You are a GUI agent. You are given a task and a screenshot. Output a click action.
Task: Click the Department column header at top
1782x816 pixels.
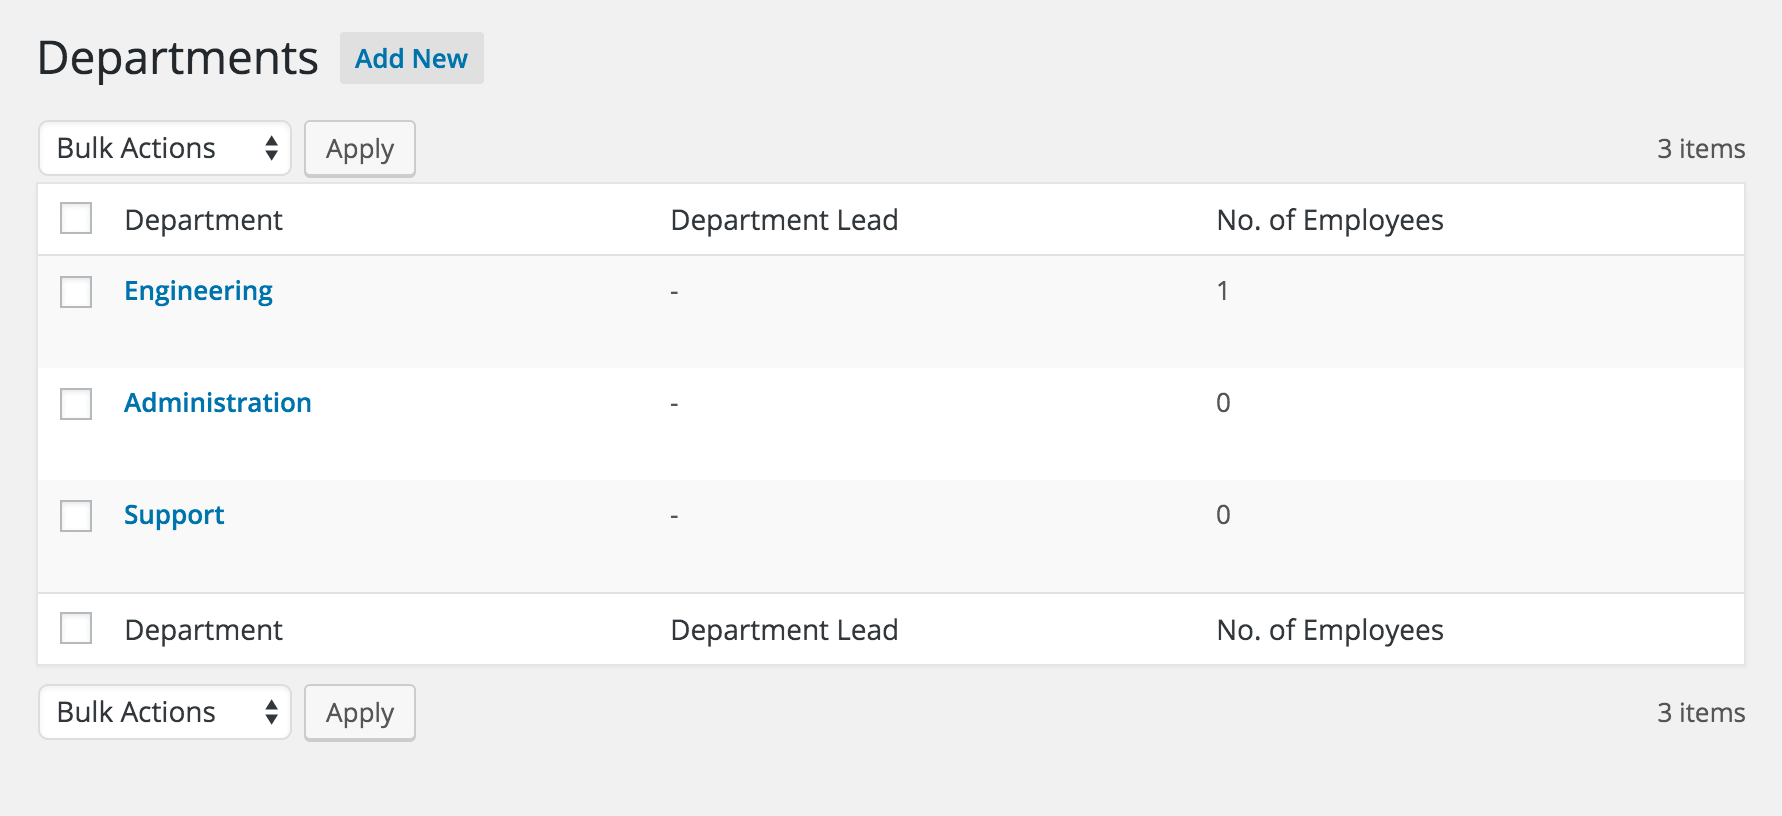(x=203, y=220)
